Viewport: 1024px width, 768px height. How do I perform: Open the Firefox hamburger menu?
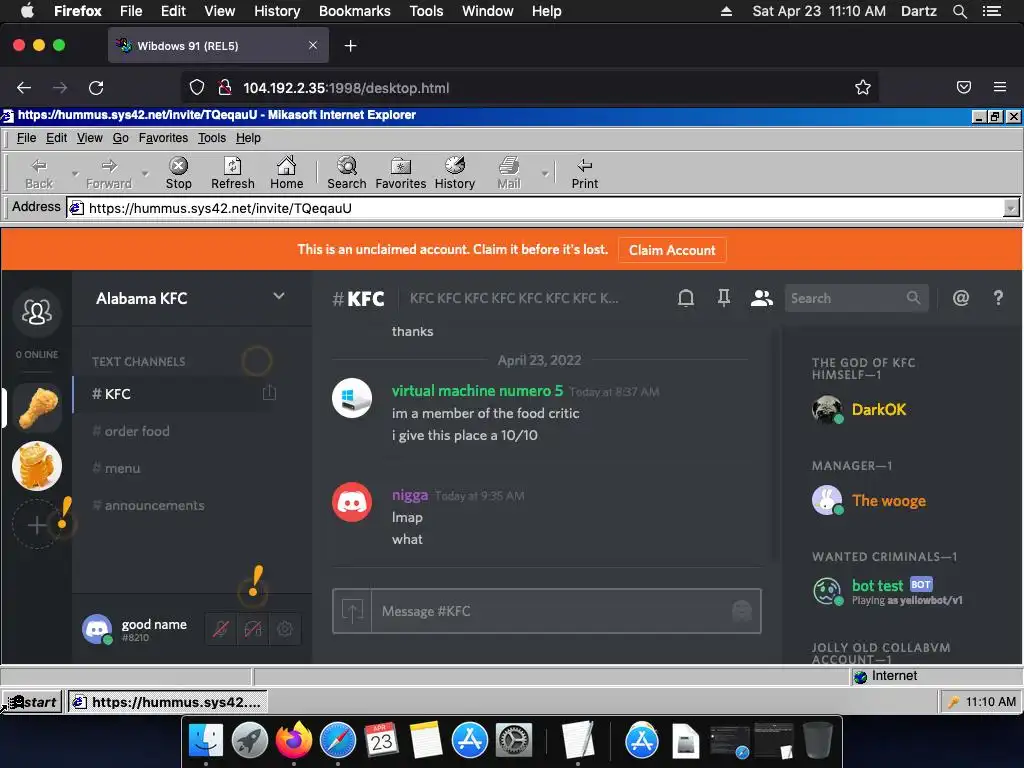(1000, 87)
